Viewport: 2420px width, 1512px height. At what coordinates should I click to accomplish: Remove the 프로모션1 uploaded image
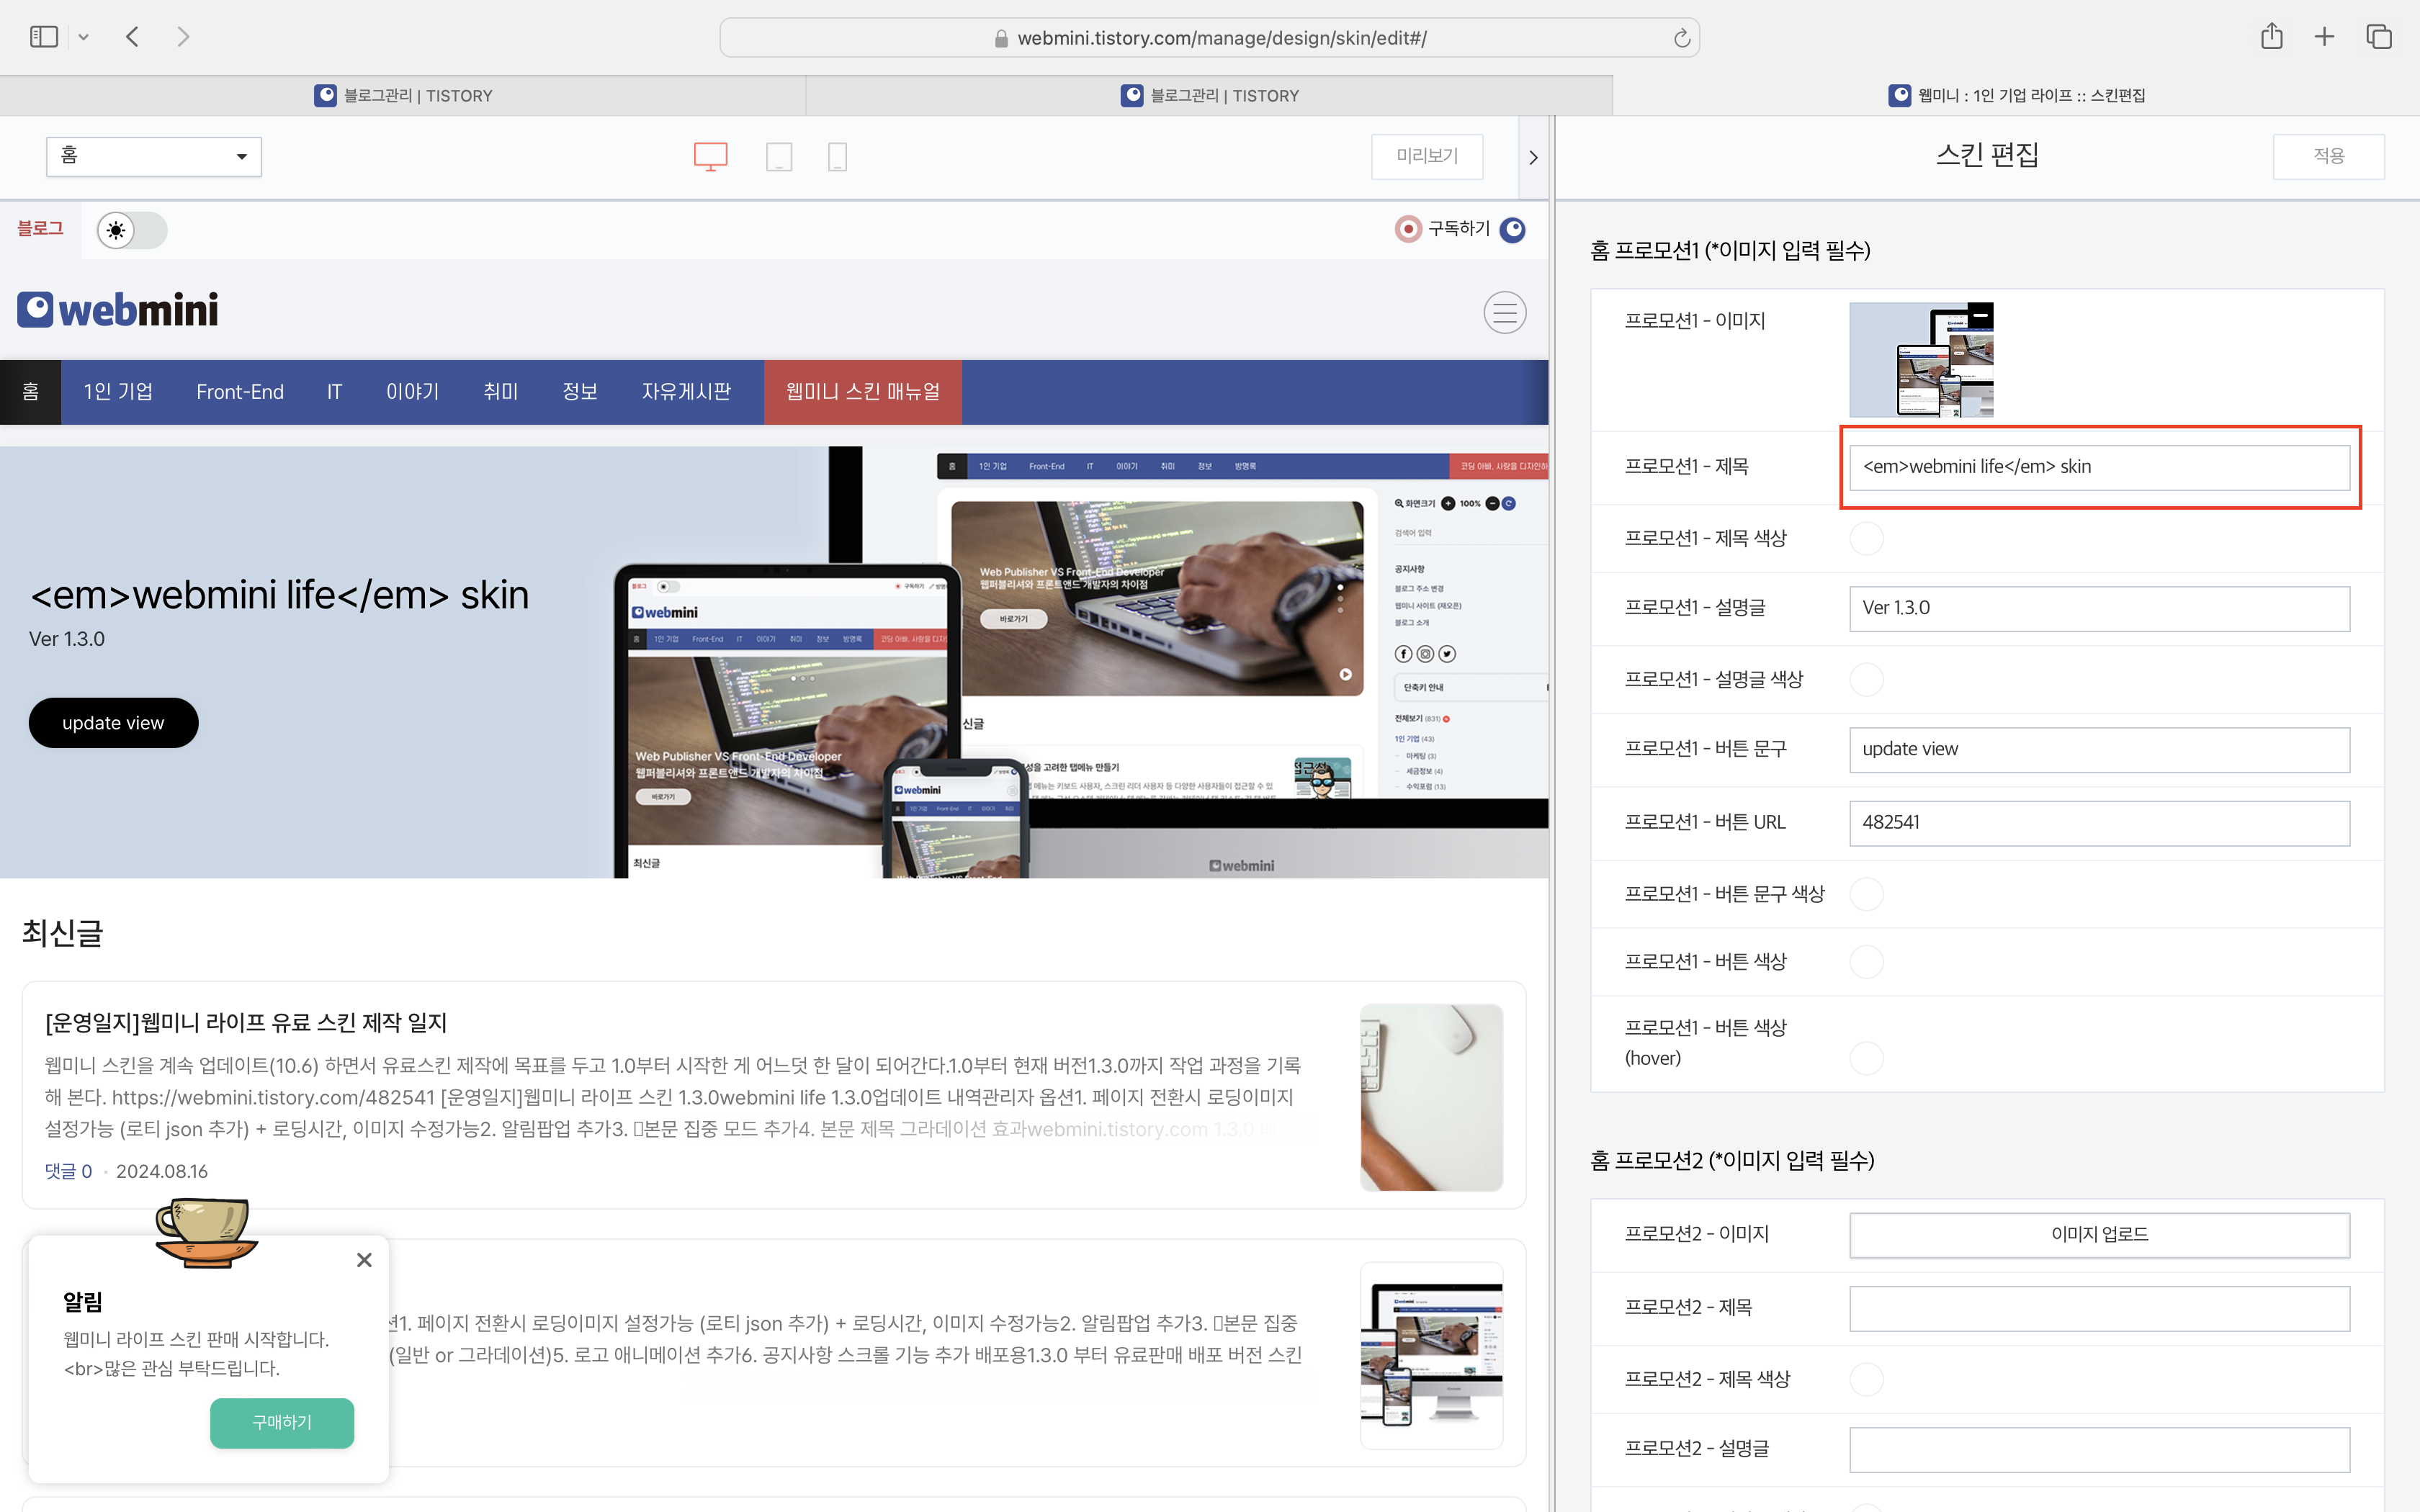pyautogui.click(x=1979, y=315)
